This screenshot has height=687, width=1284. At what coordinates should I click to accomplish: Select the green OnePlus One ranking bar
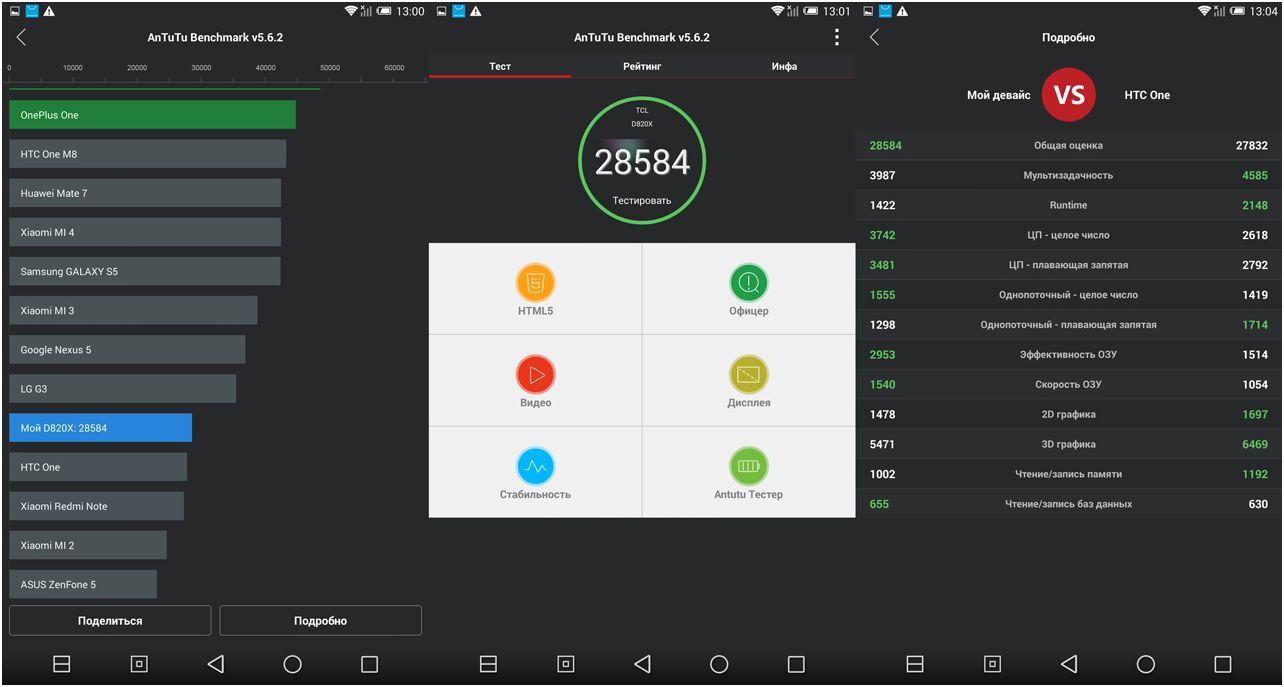[x=152, y=115]
